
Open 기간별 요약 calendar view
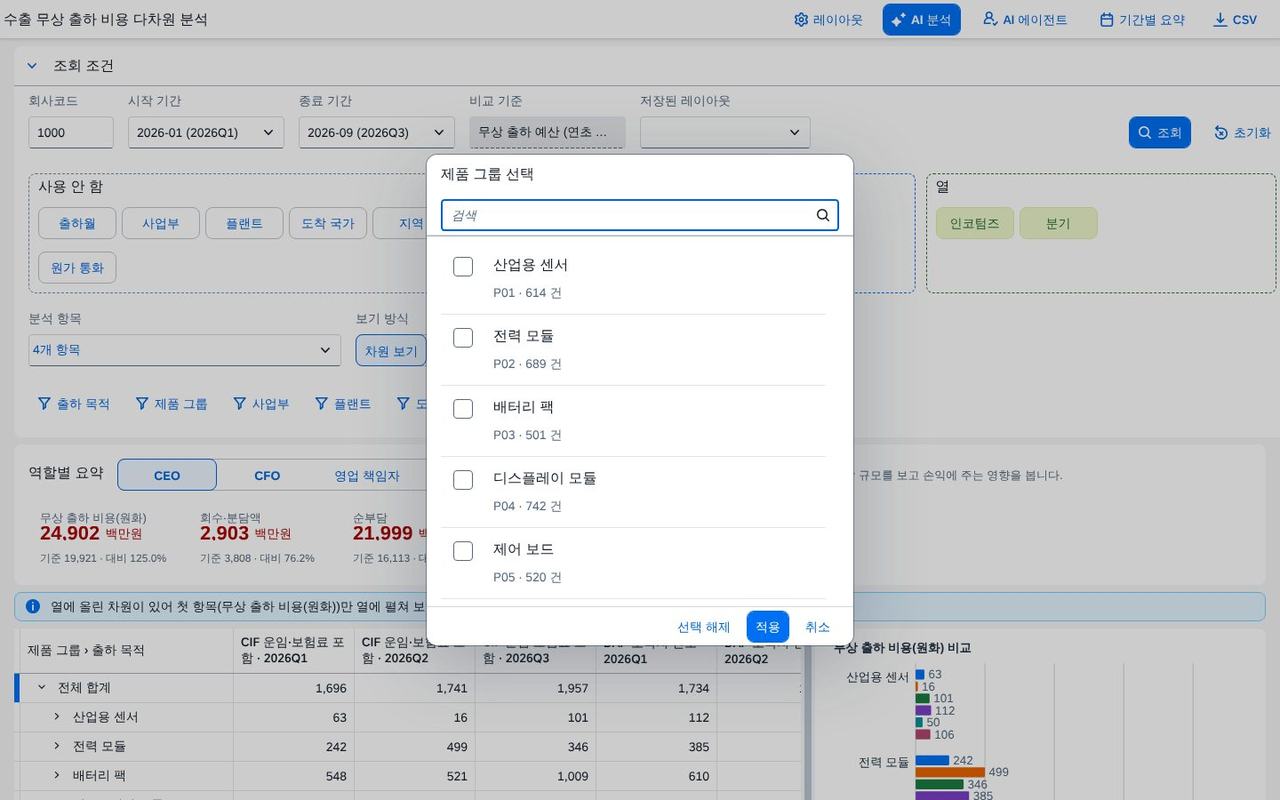click(1142, 20)
